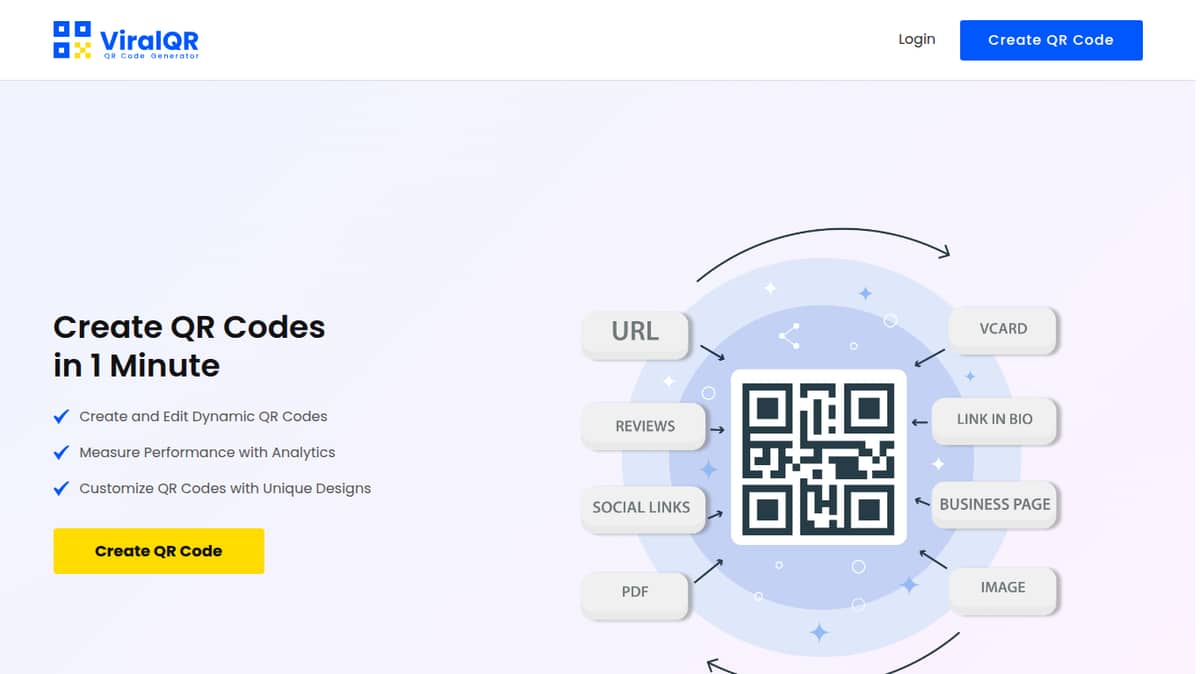The width and height of the screenshot is (1200, 674).
Task: Click 'Measure Performance with Analytics' text
Action: point(207,452)
